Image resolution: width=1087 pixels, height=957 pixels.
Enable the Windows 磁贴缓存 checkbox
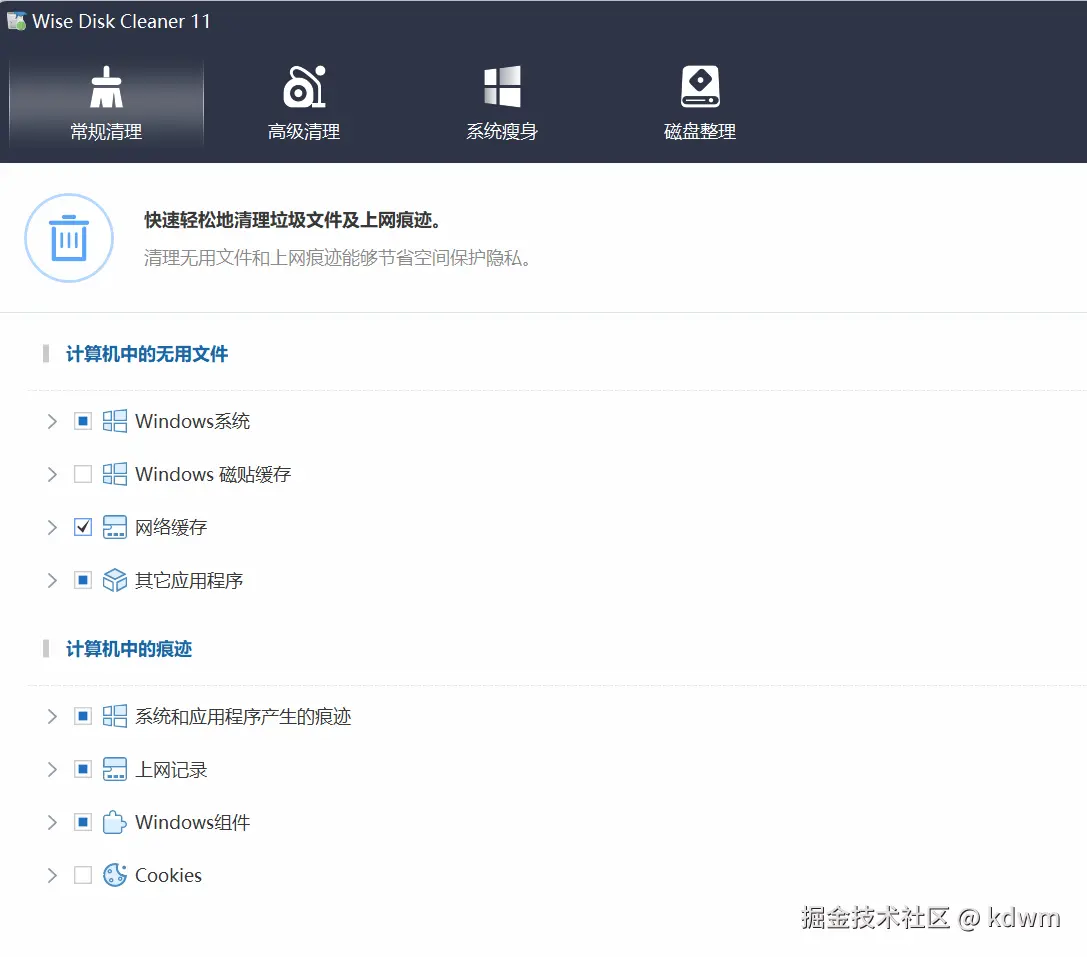(83, 474)
